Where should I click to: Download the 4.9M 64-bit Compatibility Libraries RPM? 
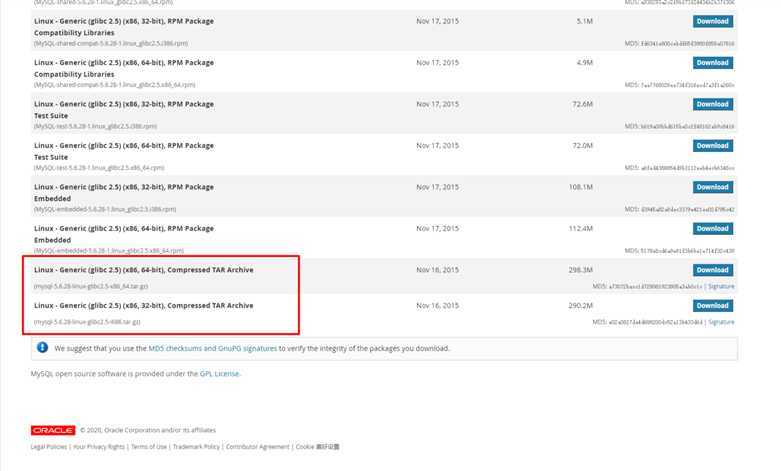coord(712,63)
